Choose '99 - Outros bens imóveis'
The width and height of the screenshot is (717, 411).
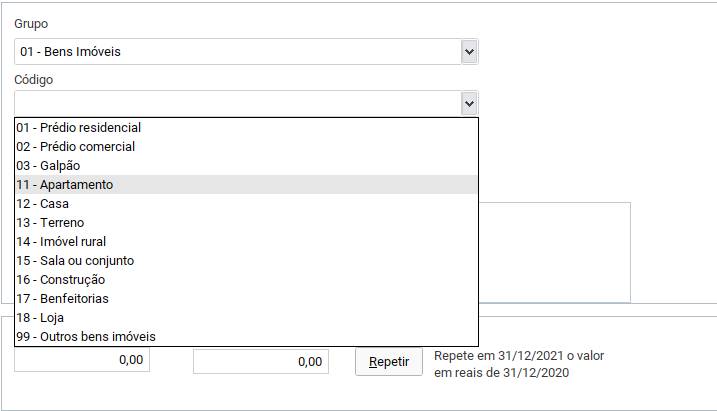tap(86, 337)
